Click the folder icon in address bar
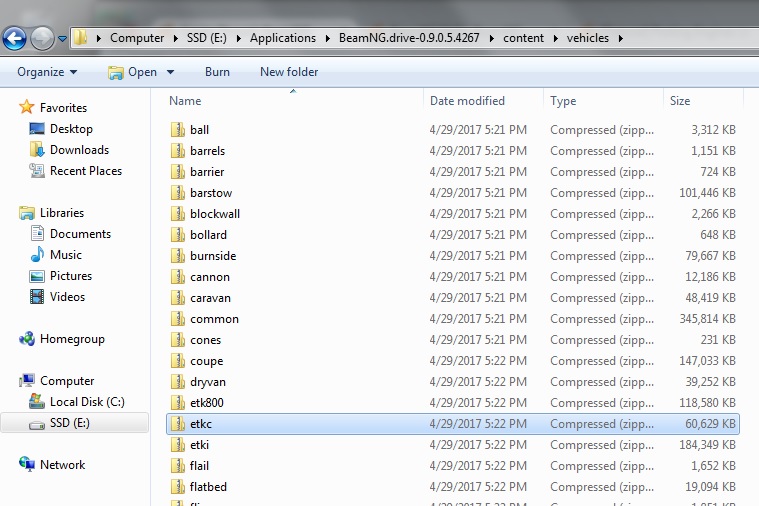The width and height of the screenshot is (759, 506). (x=81, y=38)
